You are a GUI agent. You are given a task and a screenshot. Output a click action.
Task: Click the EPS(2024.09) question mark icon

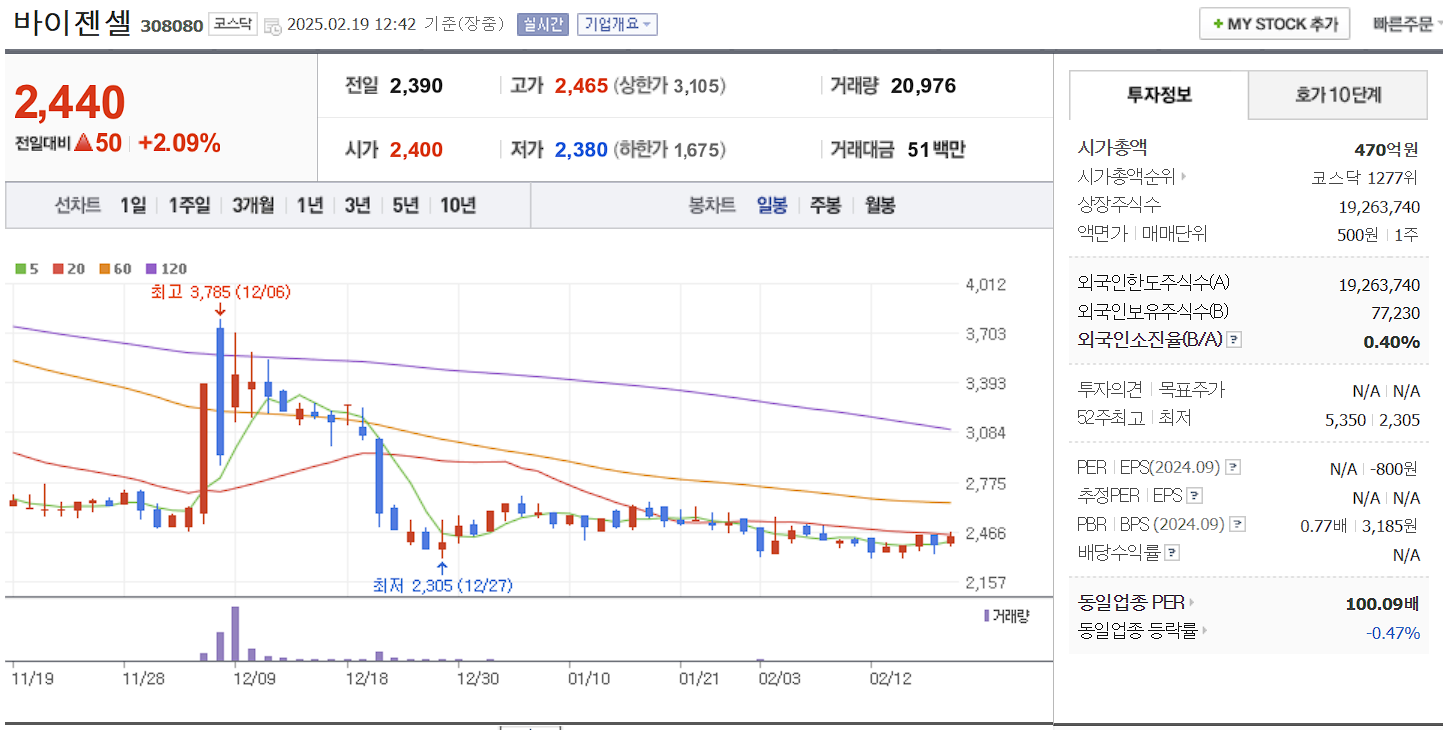pos(1232,468)
